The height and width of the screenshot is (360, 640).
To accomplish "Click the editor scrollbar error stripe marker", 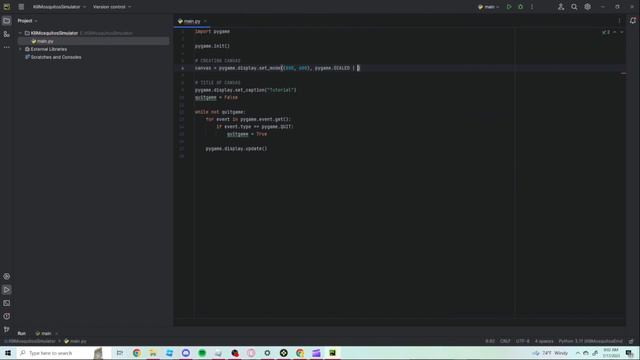I will pyautogui.click(x=623, y=73).
